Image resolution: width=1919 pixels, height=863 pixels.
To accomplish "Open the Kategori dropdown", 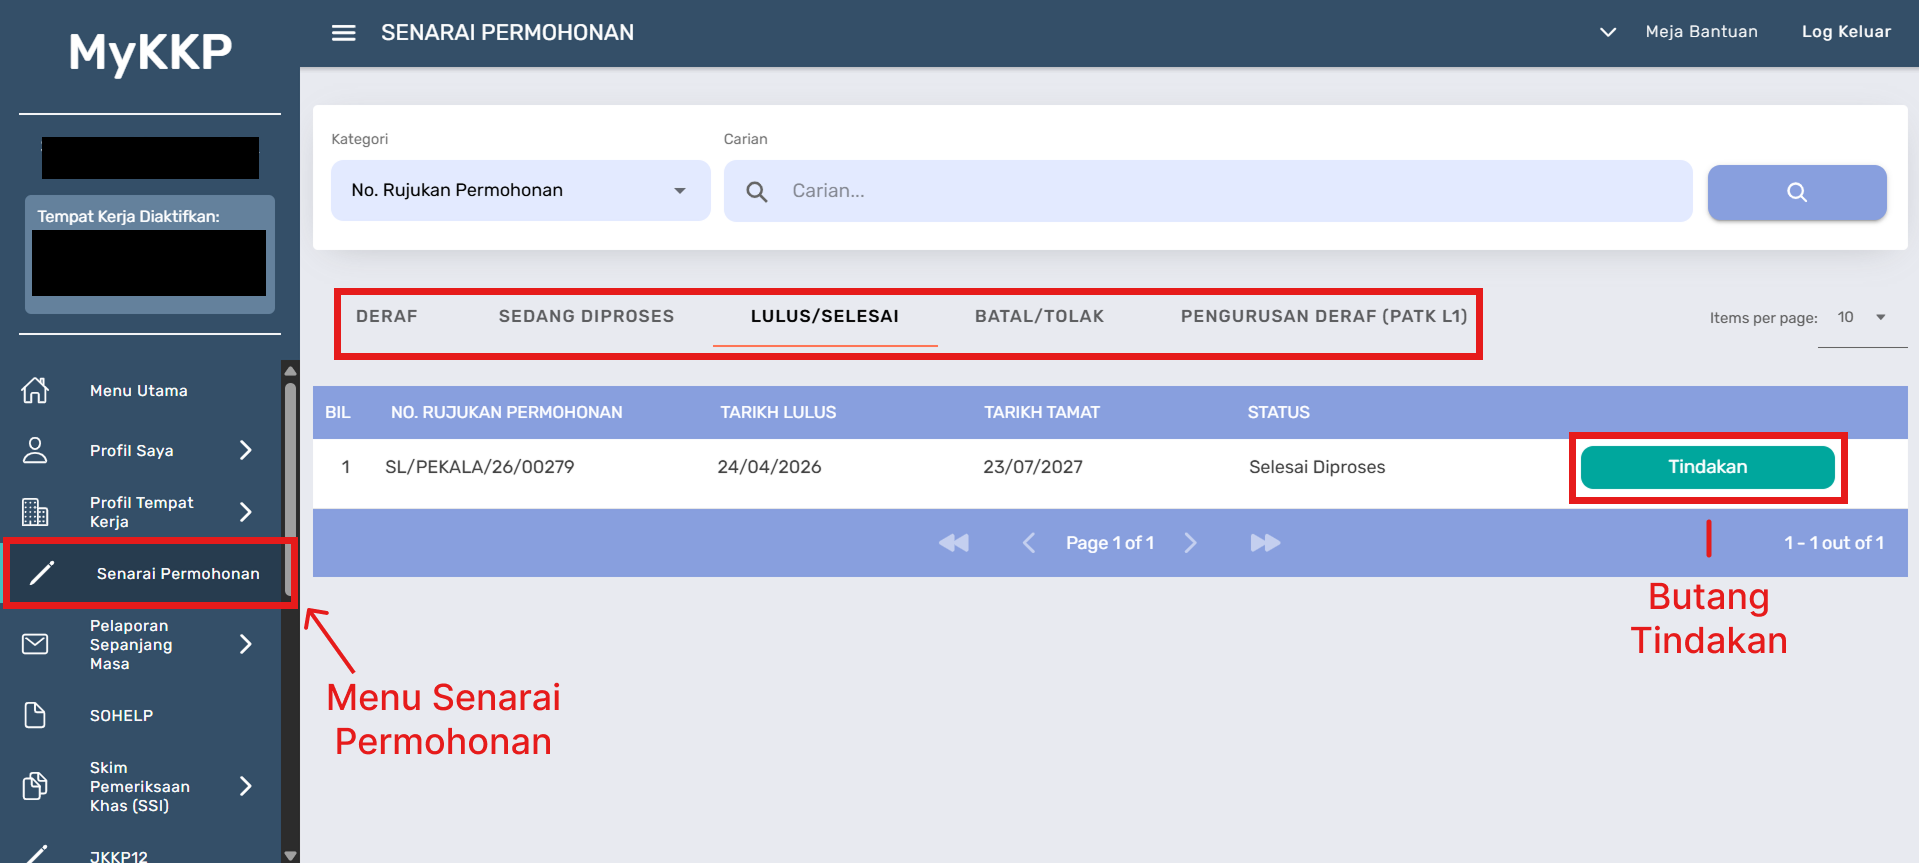I will tap(520, 191).
